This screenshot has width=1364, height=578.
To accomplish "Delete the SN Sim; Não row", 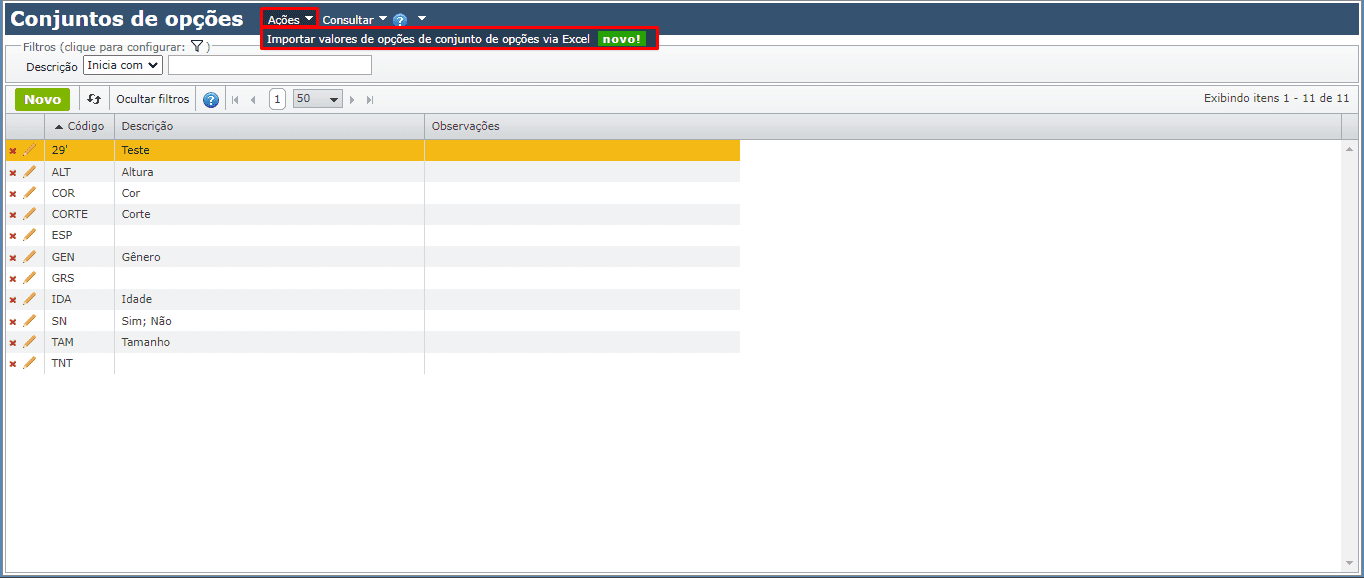I will [13, 322].
